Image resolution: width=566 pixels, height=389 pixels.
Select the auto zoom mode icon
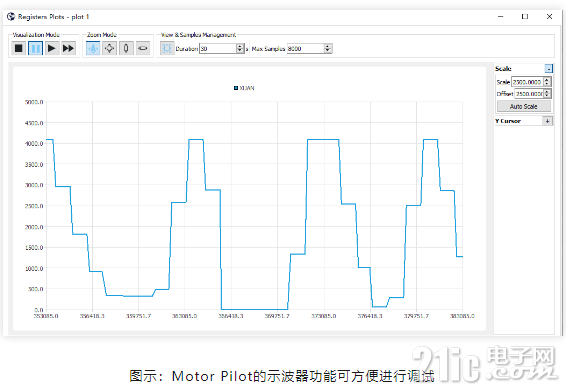coord(93,48)
